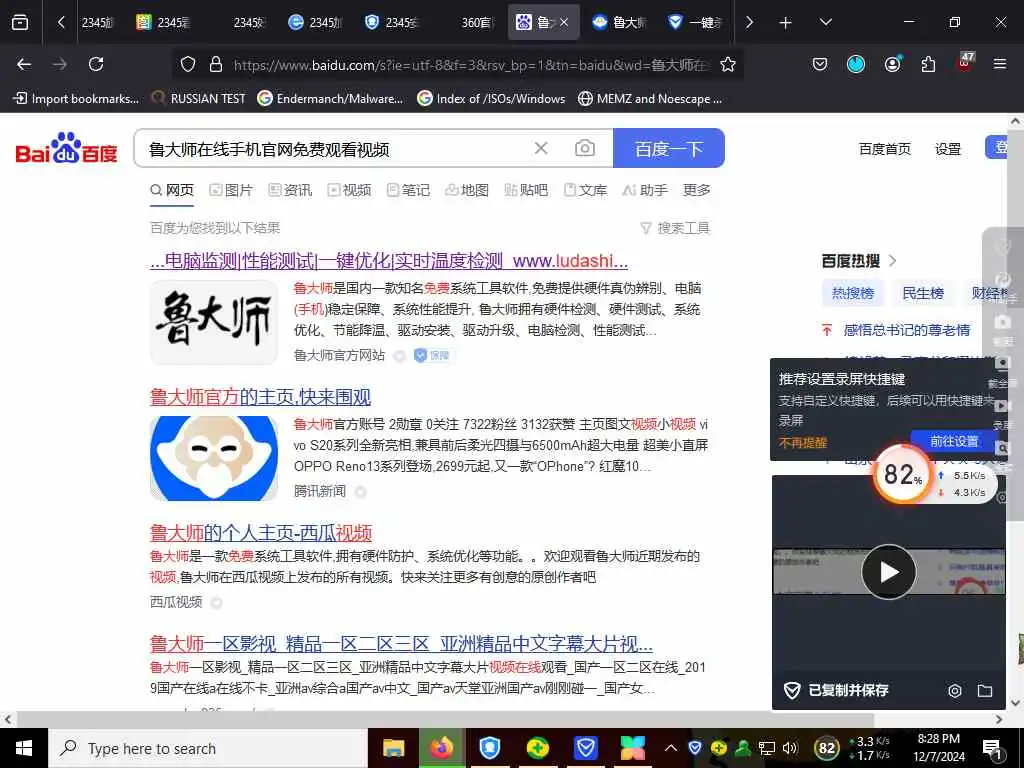The image size is (1024, 768).
Task: Open a new tab with plus button
Action: [x=786, y=23]
